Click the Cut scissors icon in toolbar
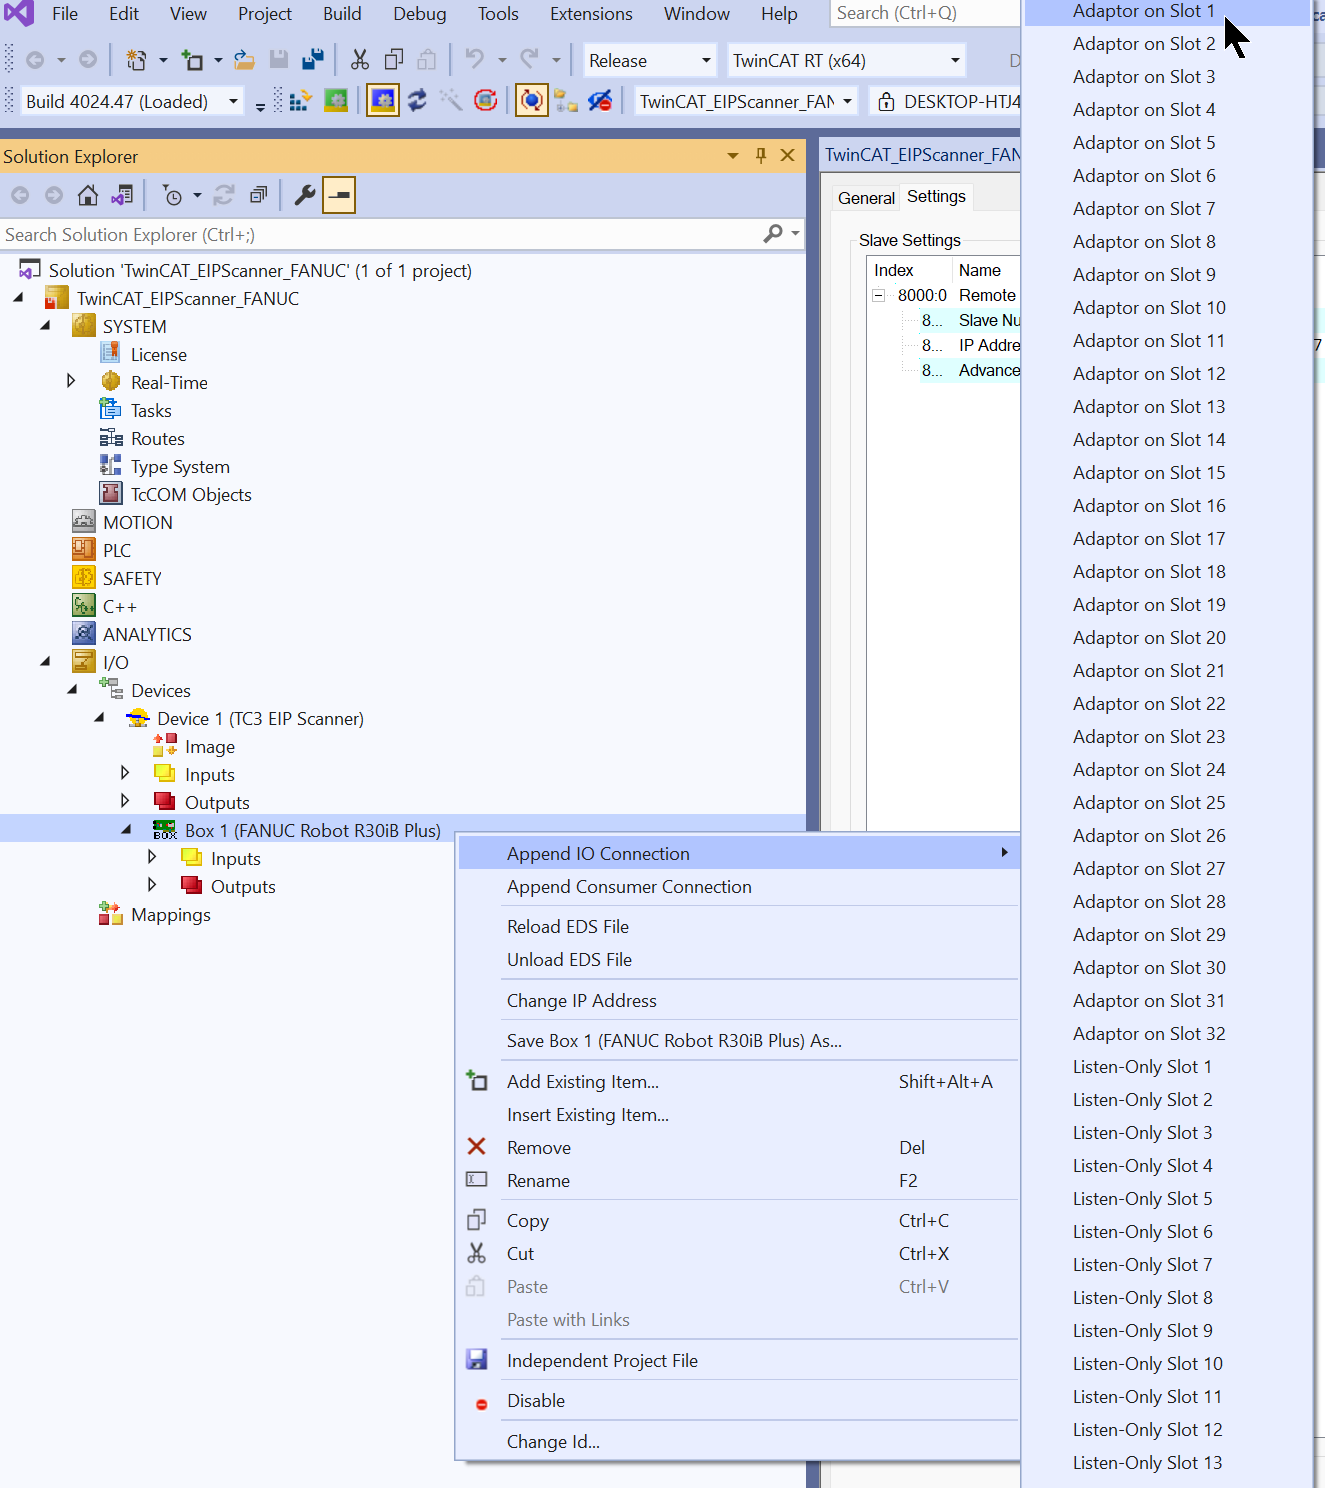This screenshot has height=1488, width=1325. tap(360, 60)
